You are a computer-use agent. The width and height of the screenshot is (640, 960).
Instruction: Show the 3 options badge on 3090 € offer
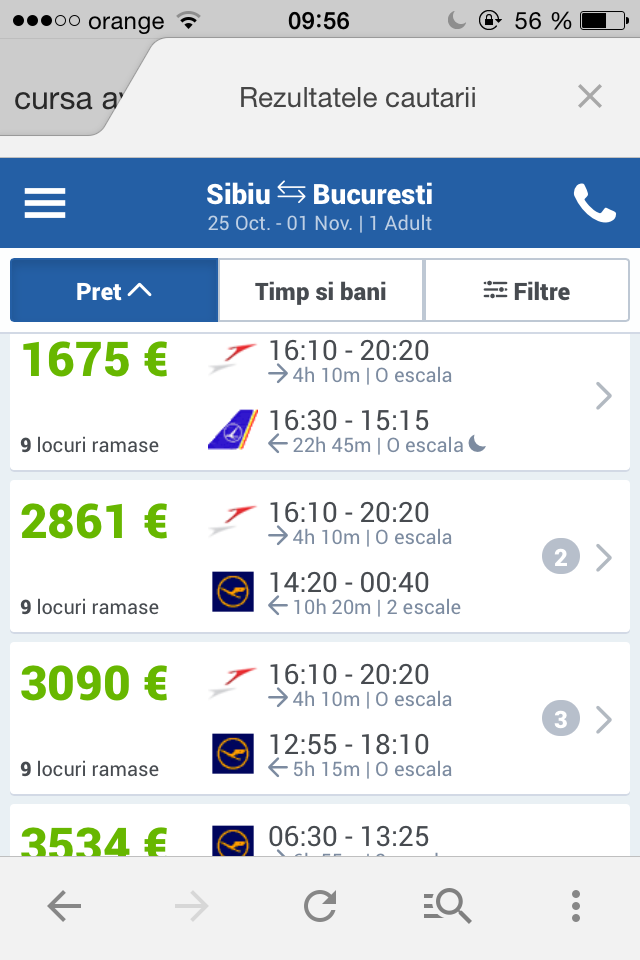coord(560,719)
